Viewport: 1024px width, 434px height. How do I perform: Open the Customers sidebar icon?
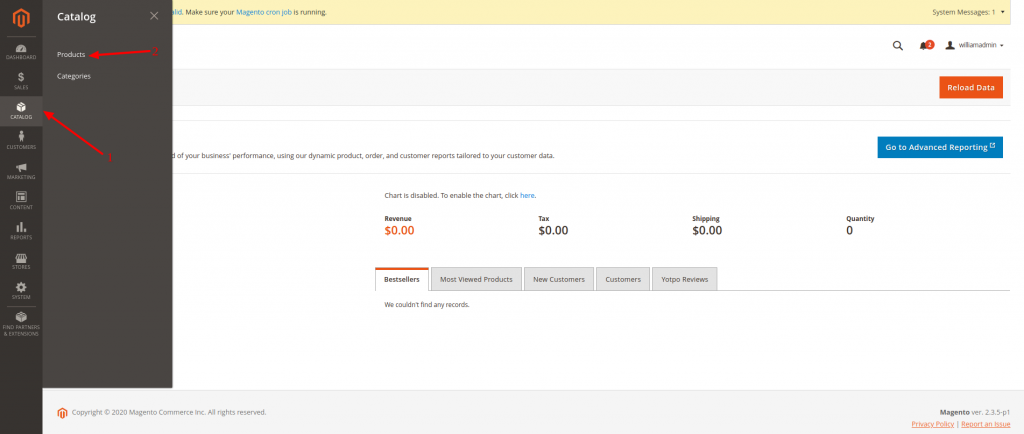21,140
